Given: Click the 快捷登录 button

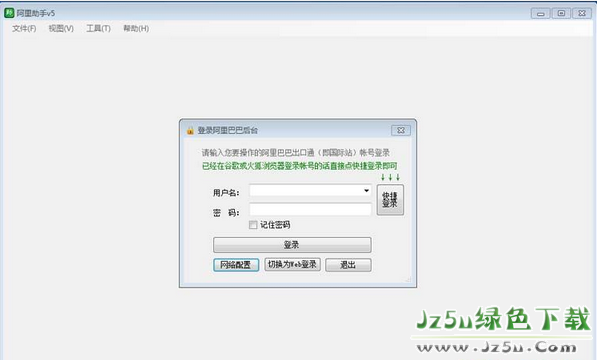Looking at the screenshot, I should pos(390,200).
